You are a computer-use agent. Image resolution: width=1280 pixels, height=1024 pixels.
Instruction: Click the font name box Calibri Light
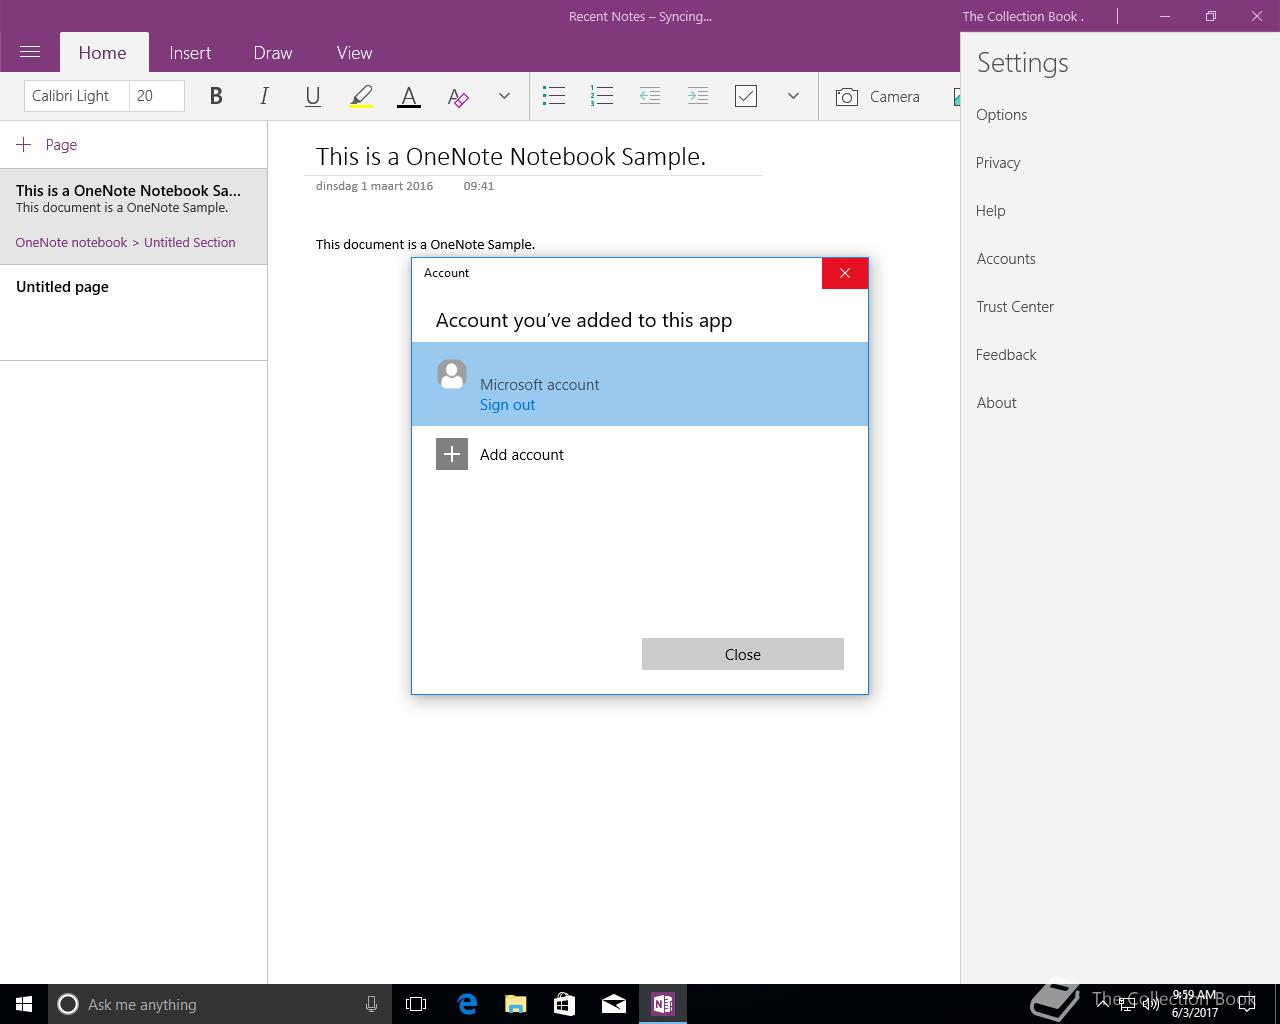tap(76, 96)
